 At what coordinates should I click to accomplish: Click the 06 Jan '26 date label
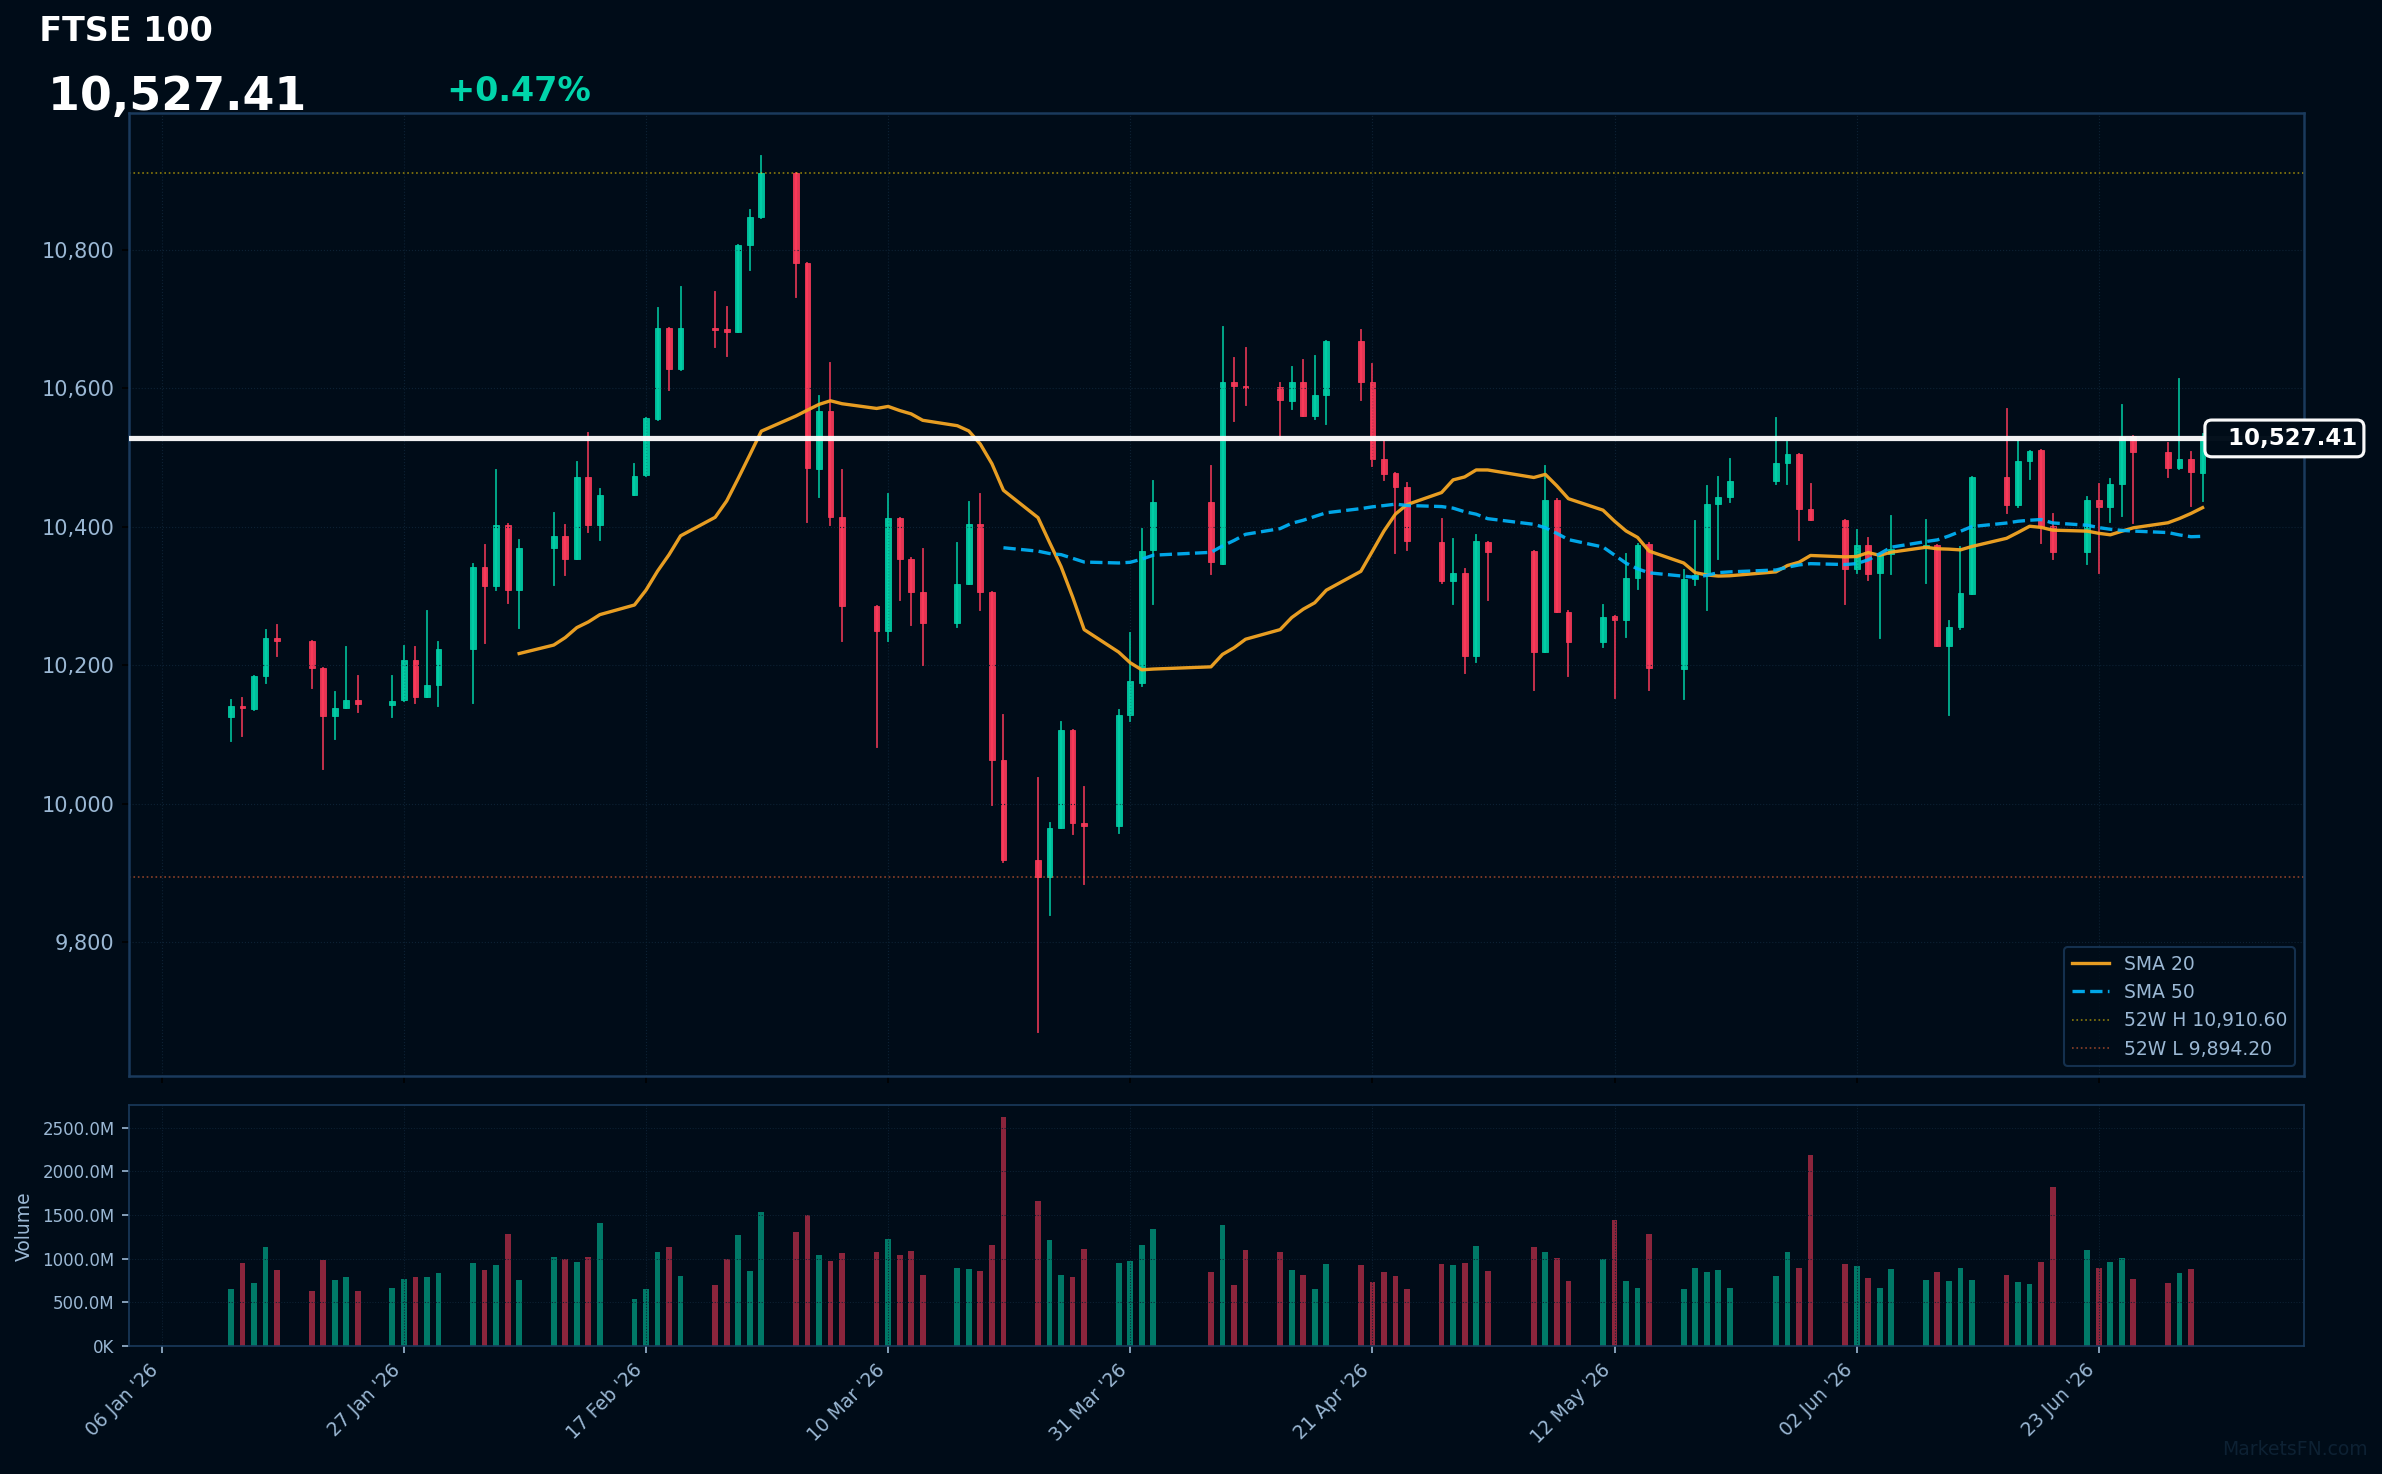click(123, 1399)
